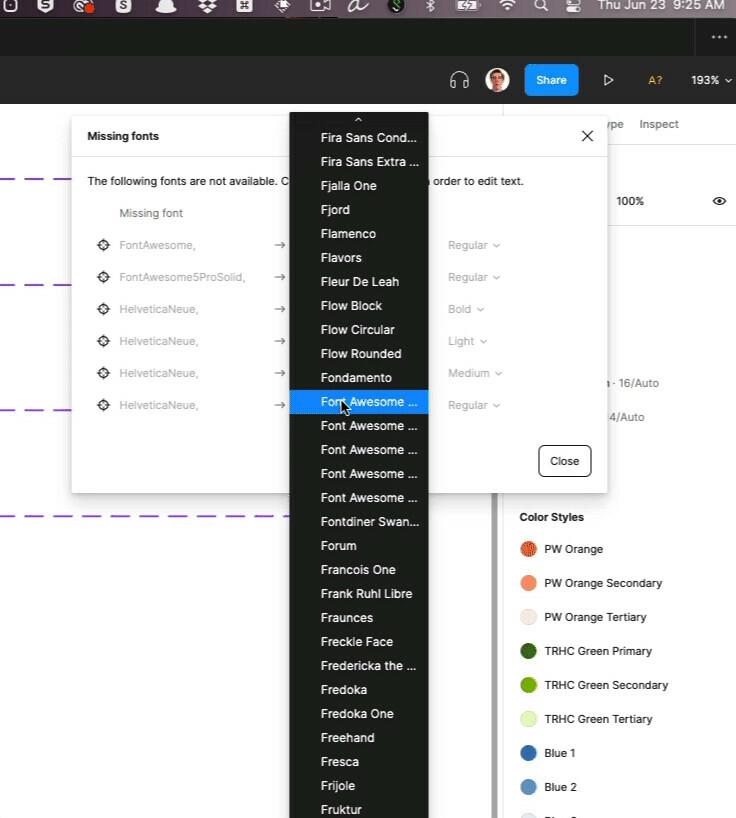Select PW Orange Secondary color style
The height and width of the screenshot is (818, 736).
coord(591,583)
